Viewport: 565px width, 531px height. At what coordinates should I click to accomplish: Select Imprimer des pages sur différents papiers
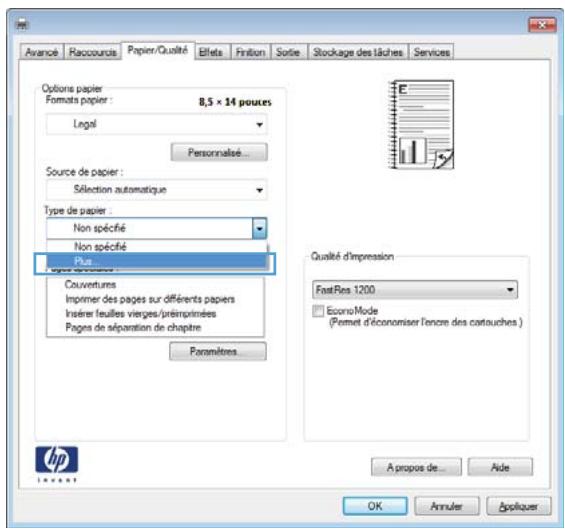tap(150, 299)
